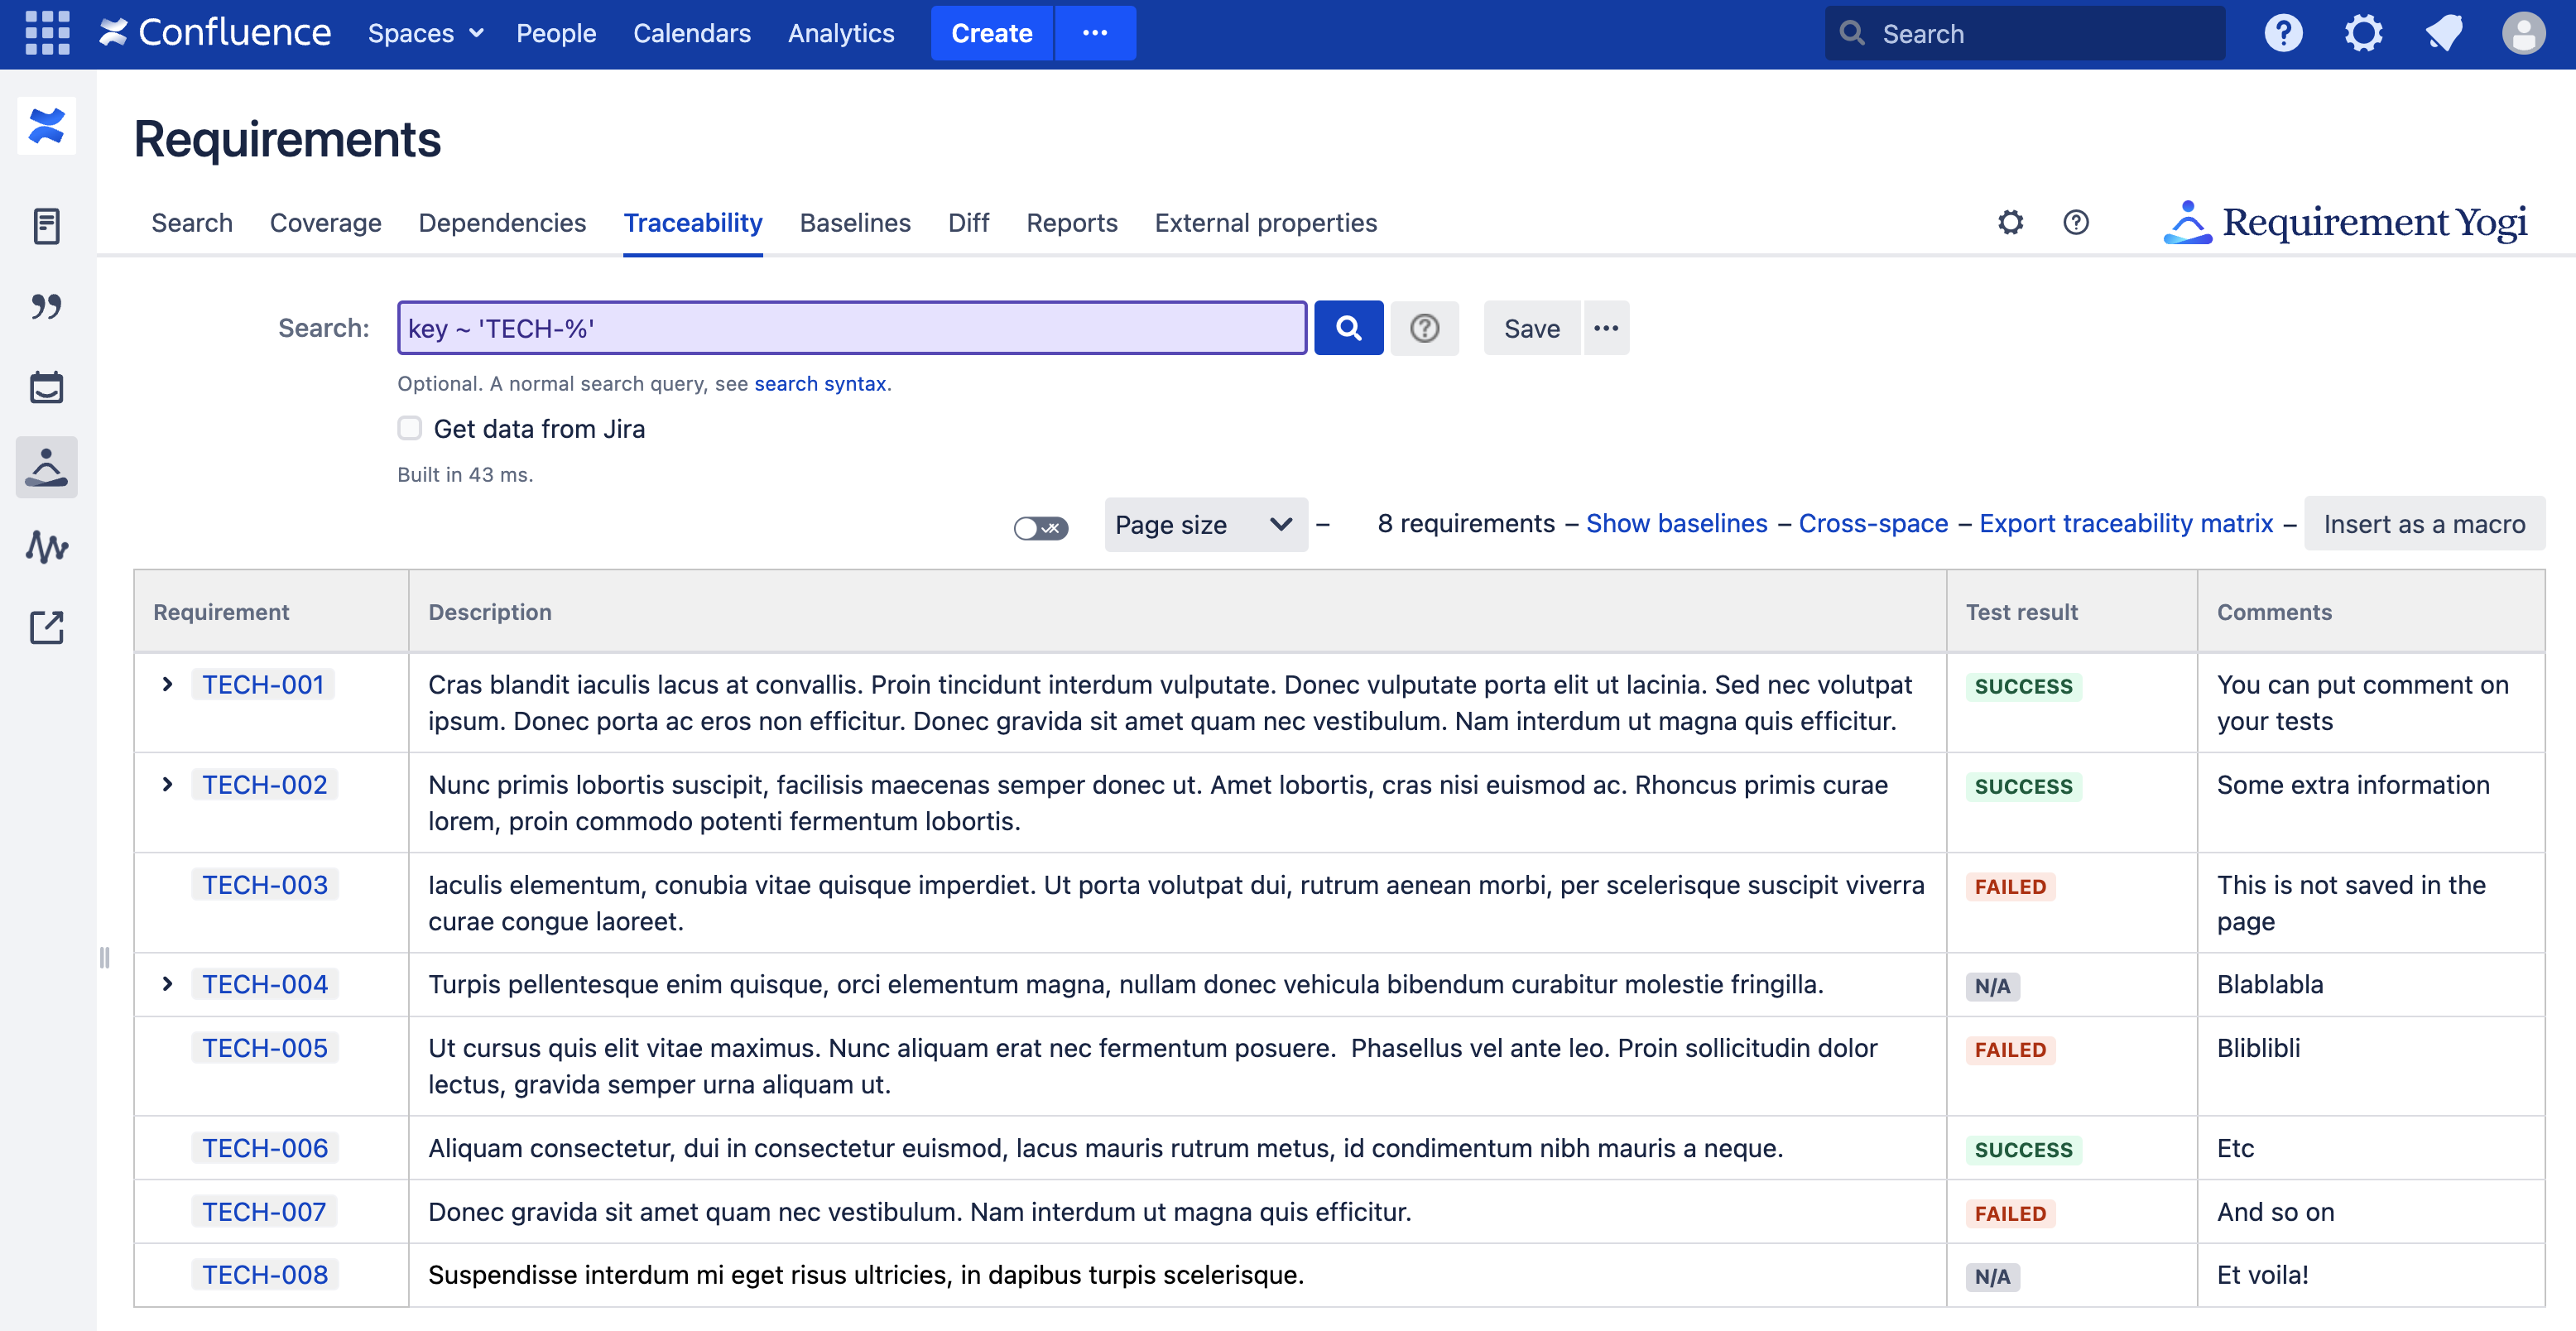
Task: Click the search query help icon
Action: (x=1424, y=328)
